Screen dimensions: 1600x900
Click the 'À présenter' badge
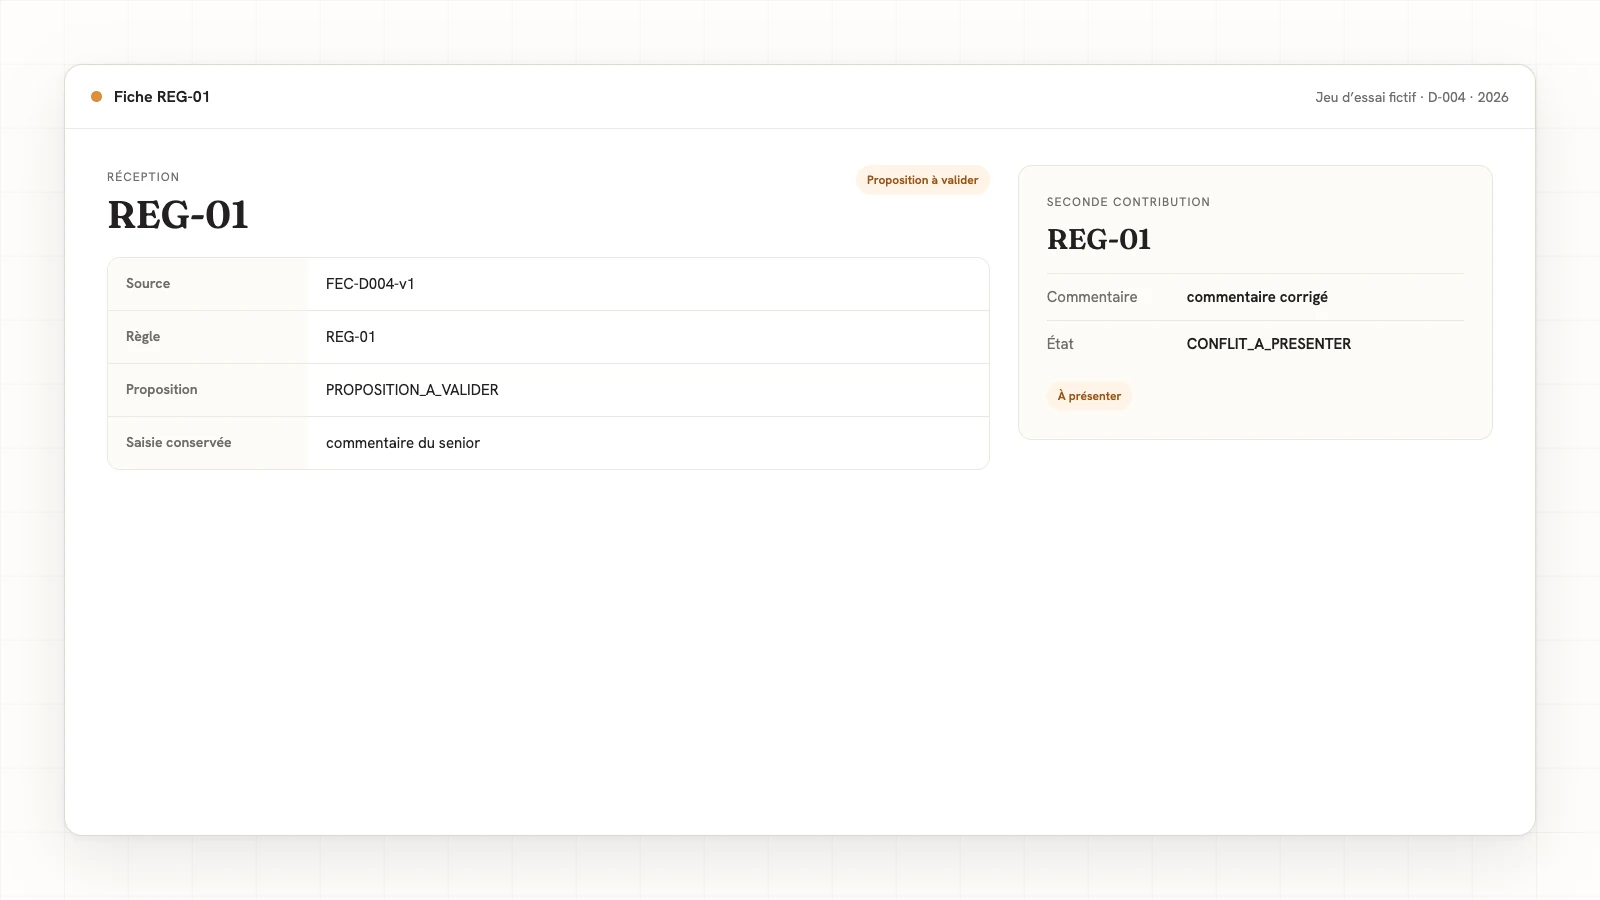[1089, 396]
